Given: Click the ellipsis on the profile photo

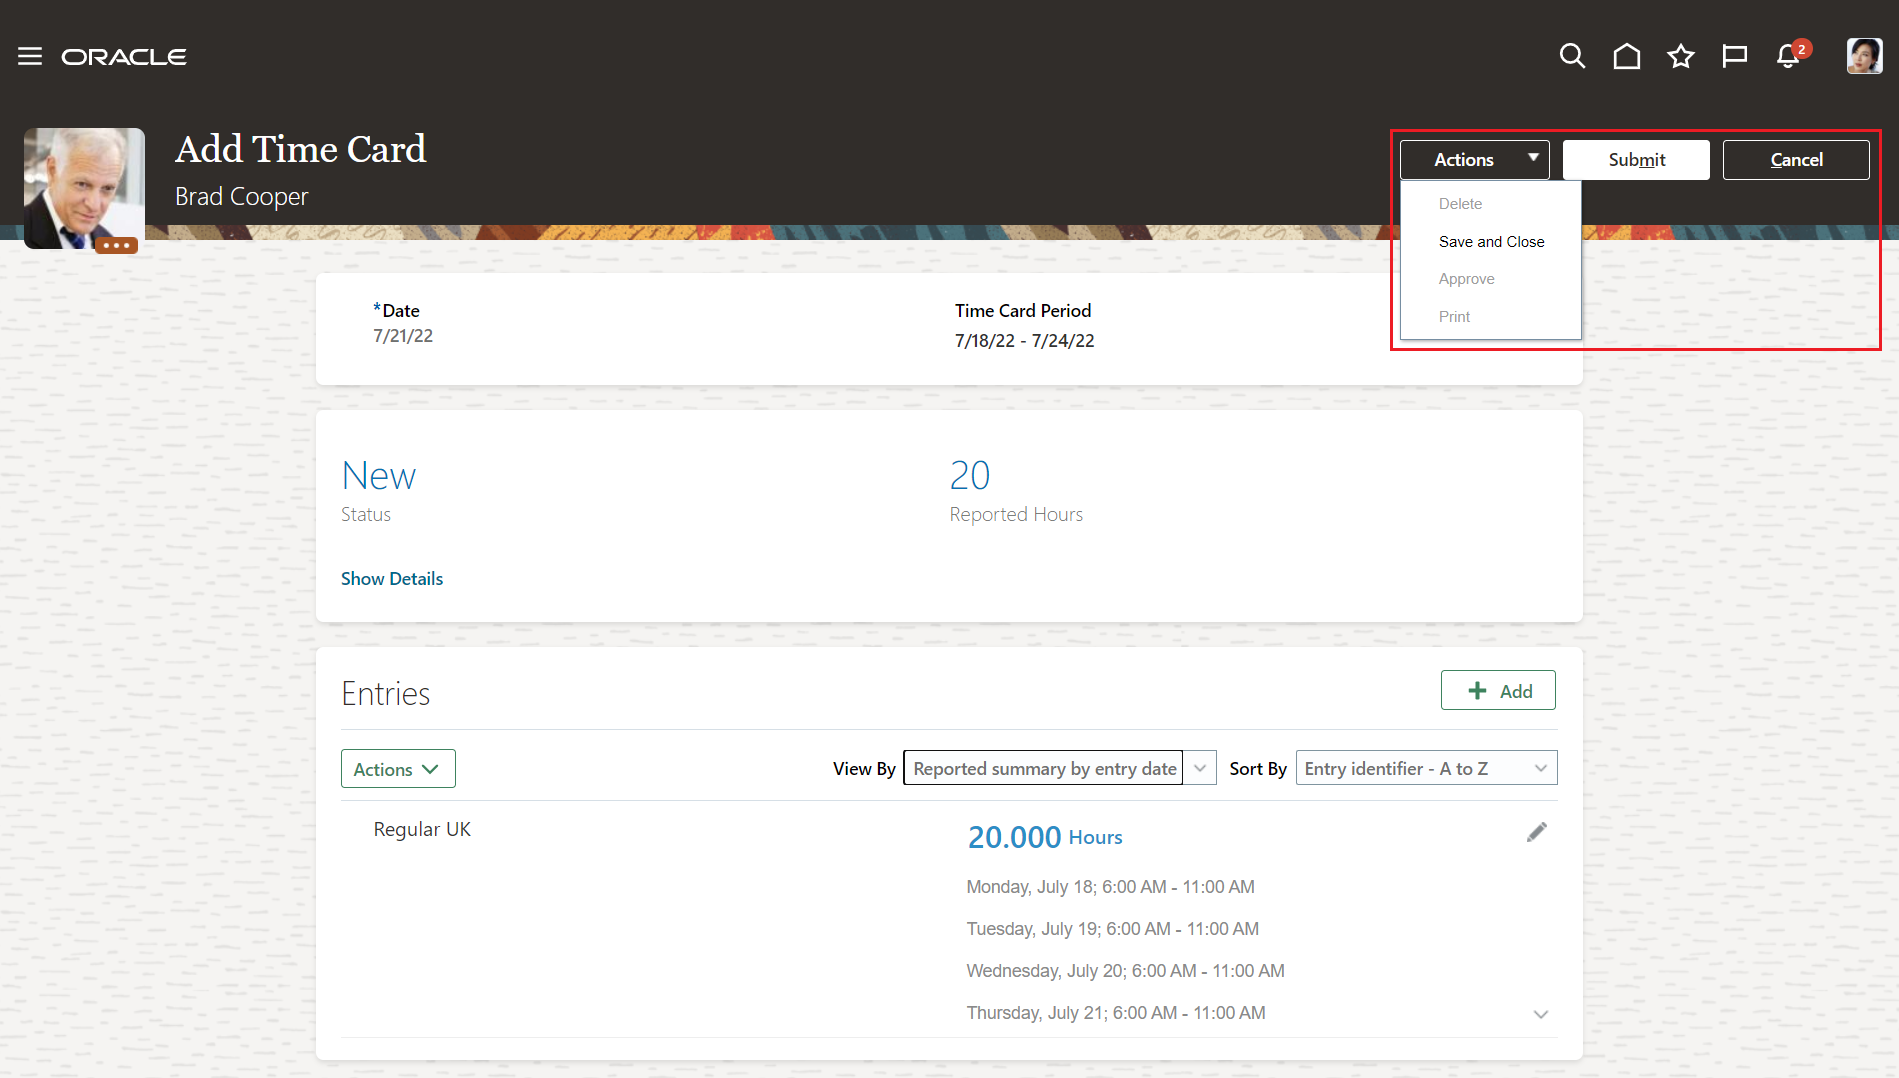Looking at the screenshot, I should [x=116, y=245].
